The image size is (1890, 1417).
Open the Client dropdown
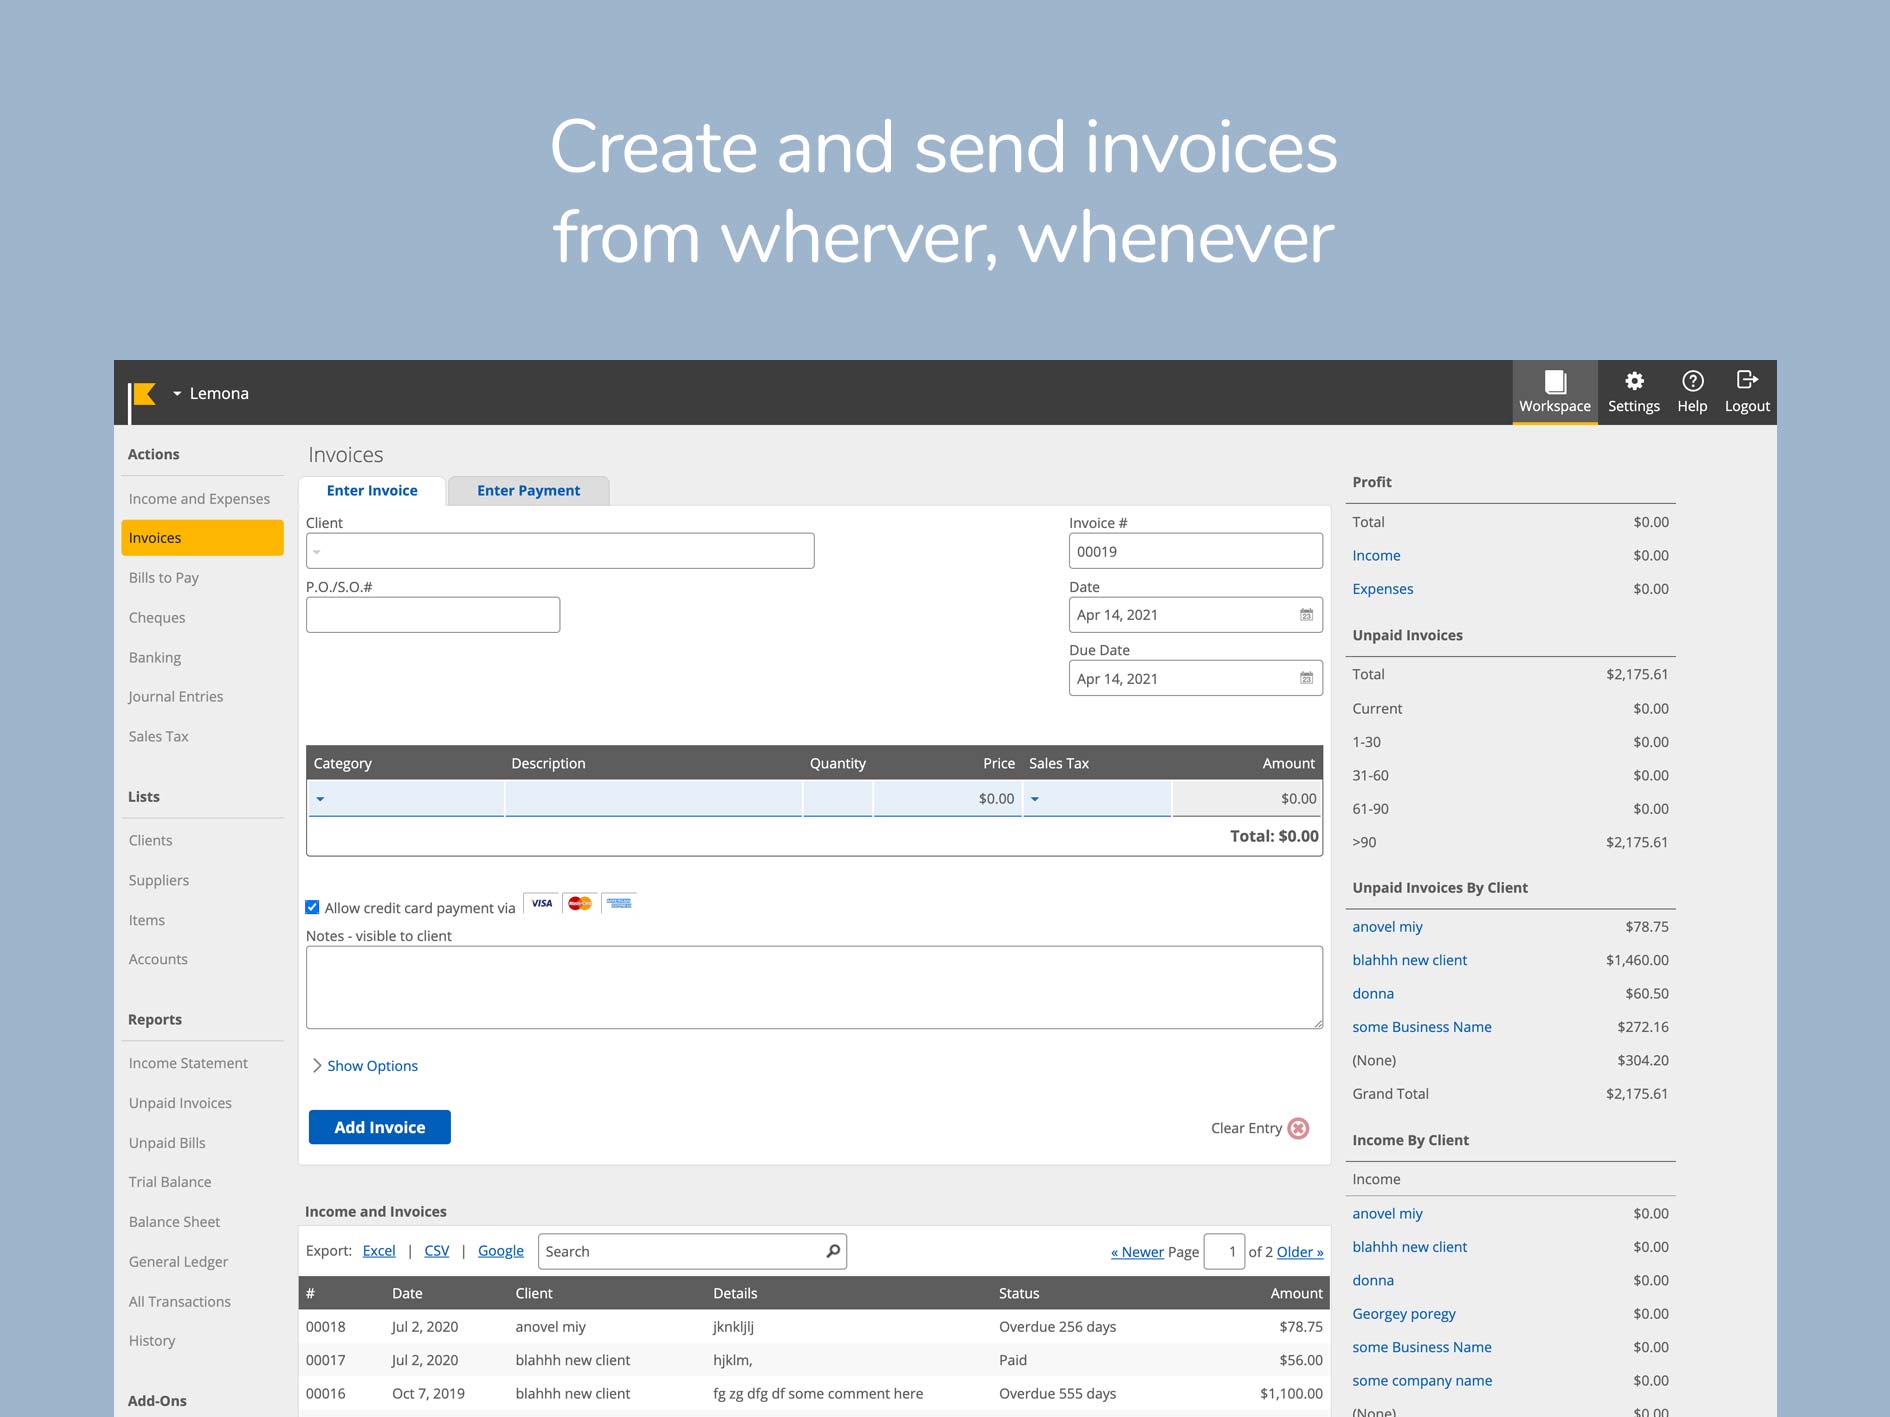(317, 552)
